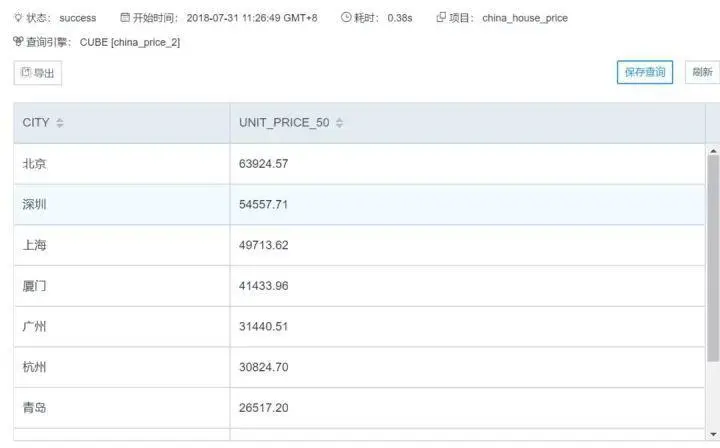Click the 刷新 refresh button

[702, 72]
